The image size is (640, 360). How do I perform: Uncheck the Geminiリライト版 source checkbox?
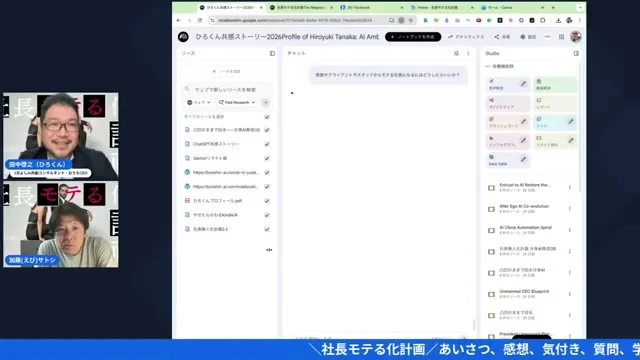click(267, 158)
